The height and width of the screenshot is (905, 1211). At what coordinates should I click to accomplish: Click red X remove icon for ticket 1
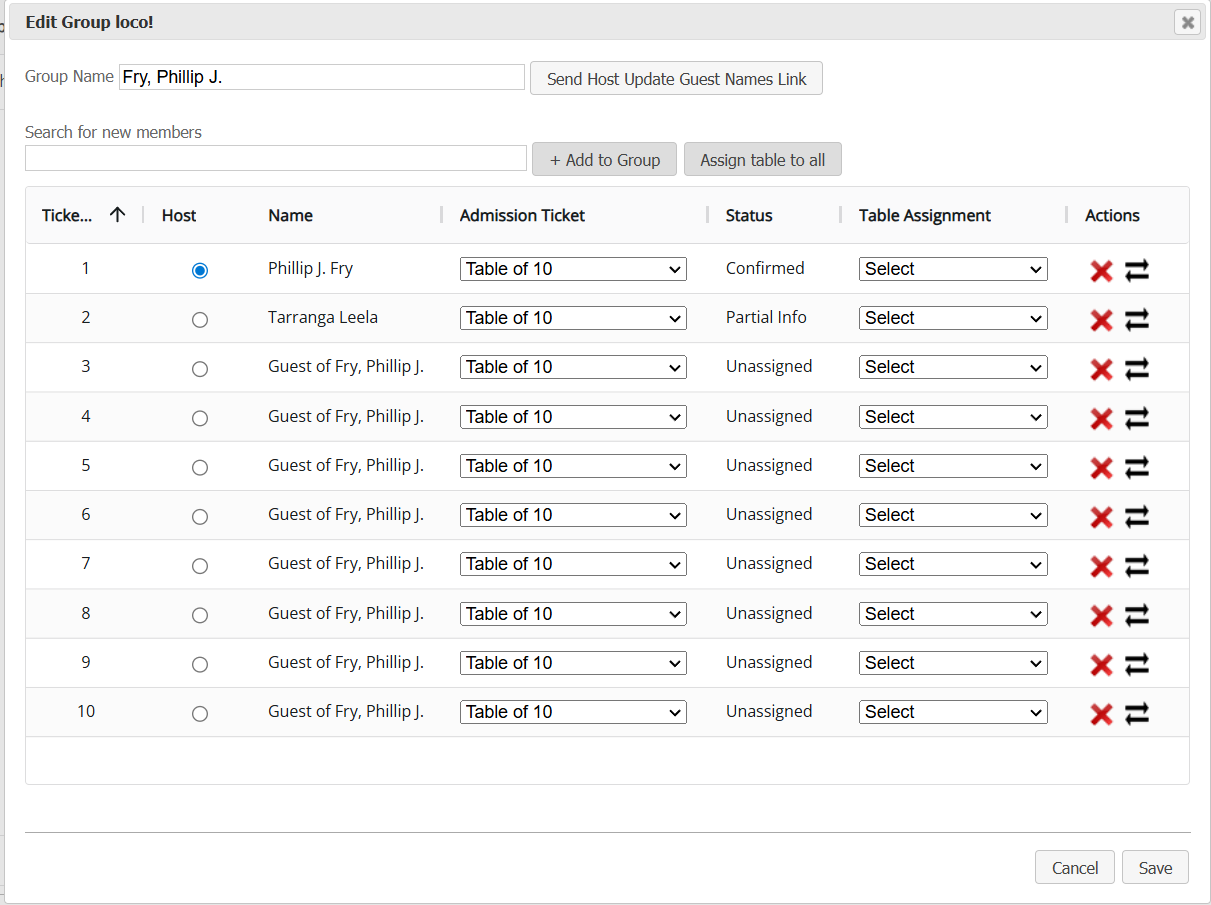tap(1101, 271)
